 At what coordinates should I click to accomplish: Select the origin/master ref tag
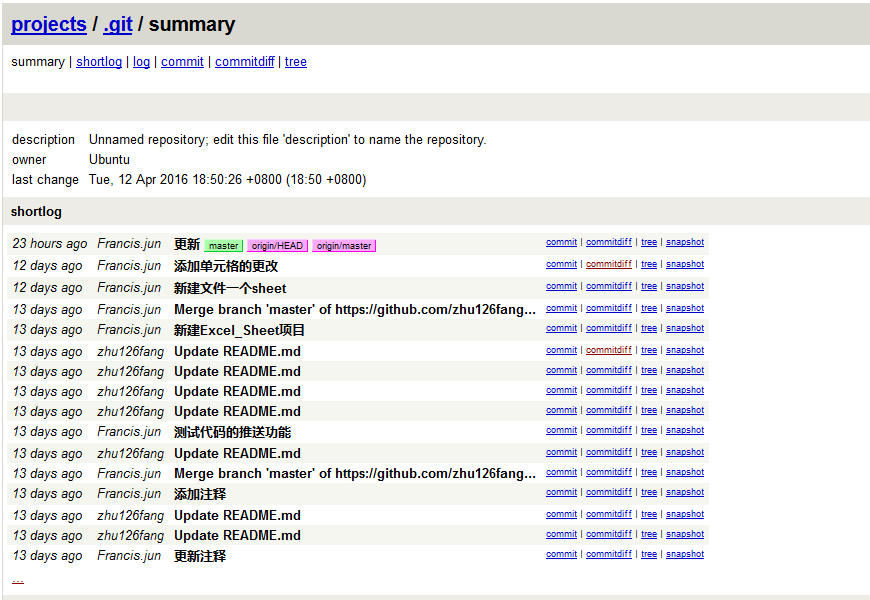coord(344,246)
